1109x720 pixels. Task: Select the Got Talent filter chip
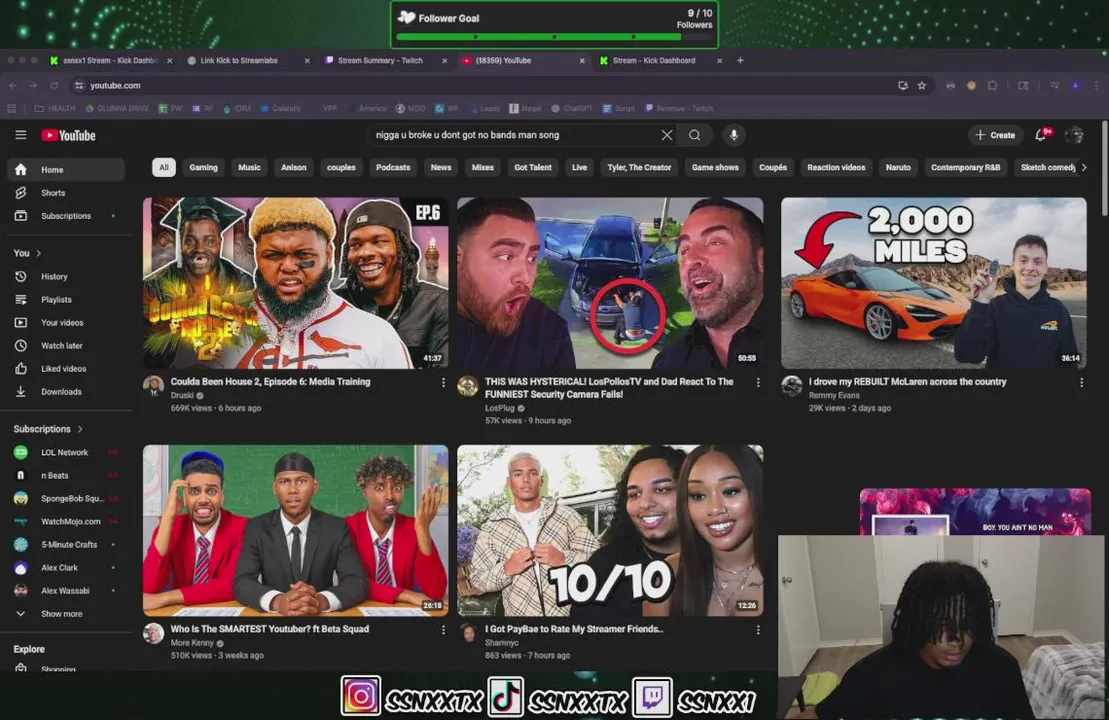pyautogui.click(x=533, y=168)
